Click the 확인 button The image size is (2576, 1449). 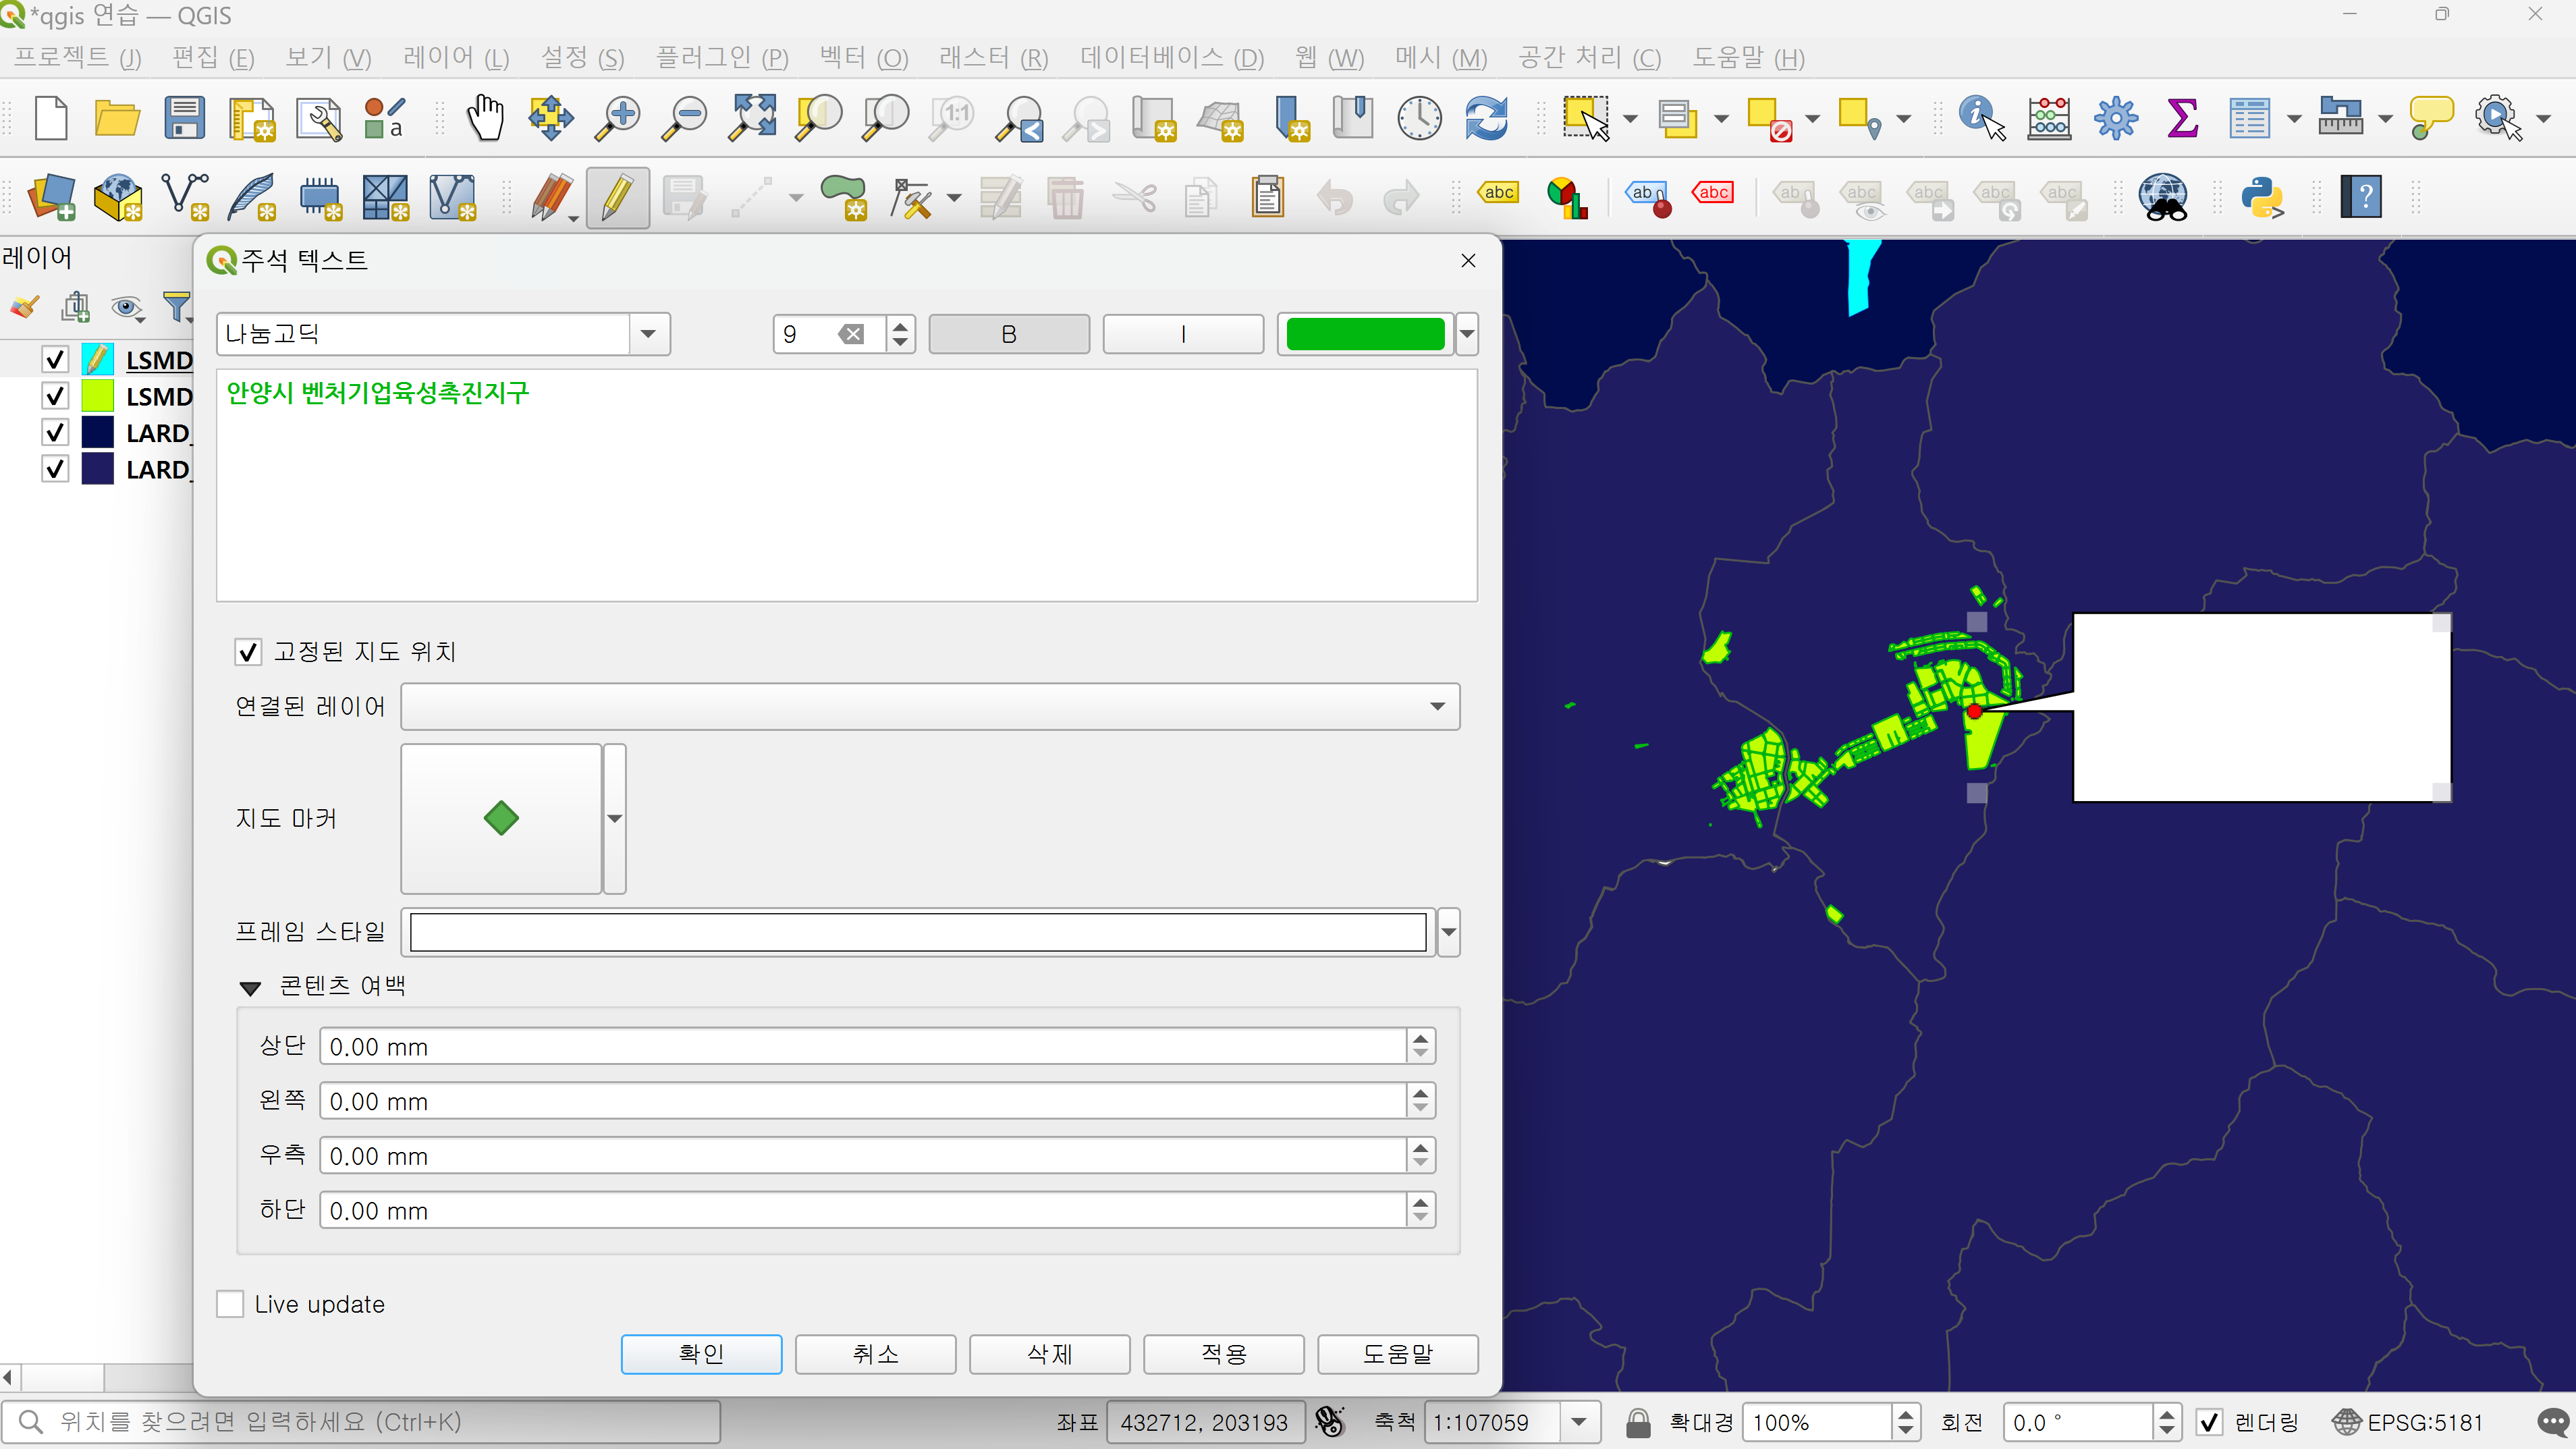pyautogui.click(x=701, y=1354)
